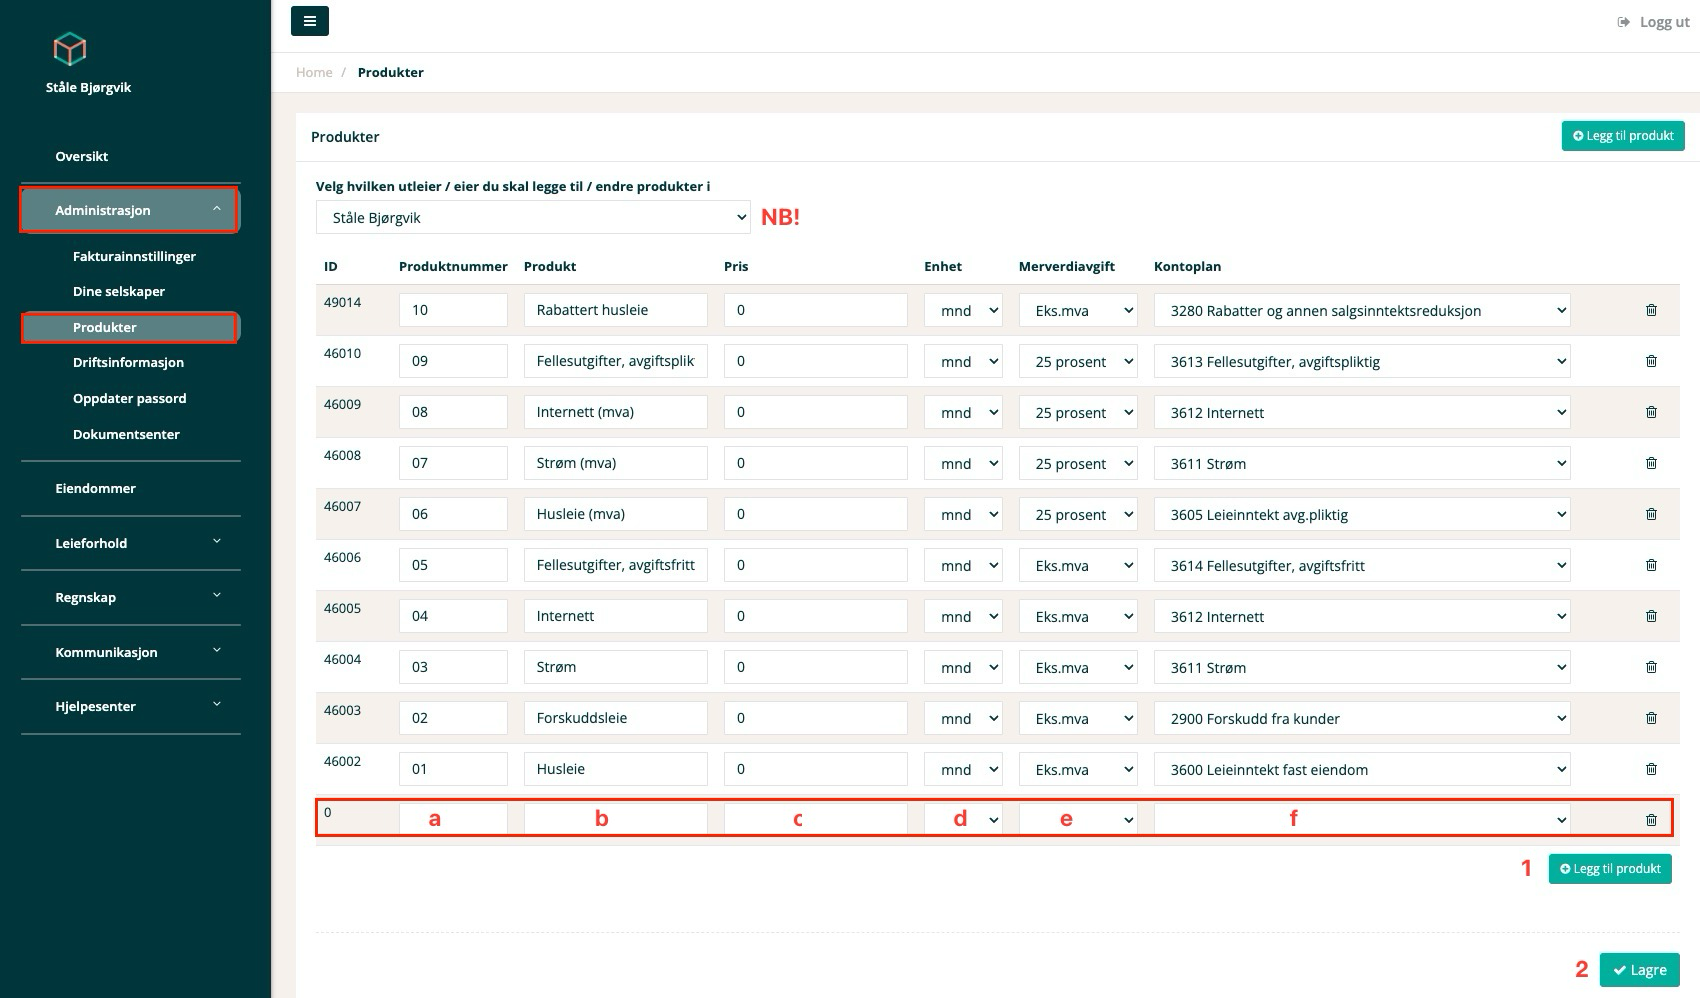This screenshot has height=998, width=1700.
Task: Open Dokumentsenter submenu item
Action: coord(126,434)
